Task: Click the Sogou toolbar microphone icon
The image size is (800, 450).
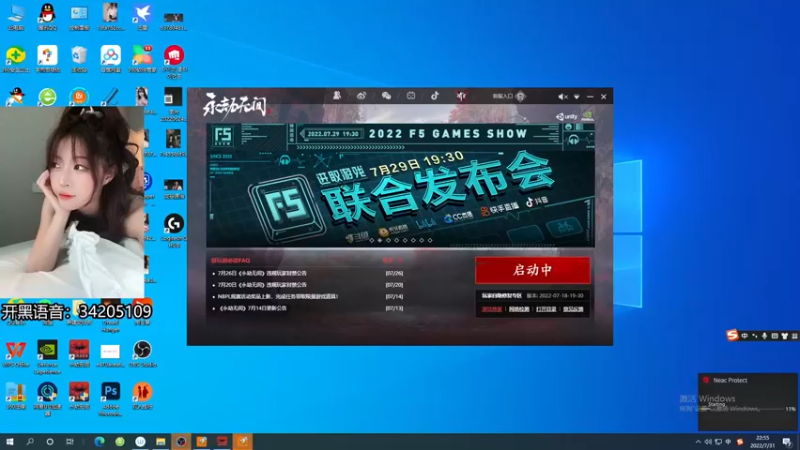Action: pyautogui.click(x=764, y=336)
